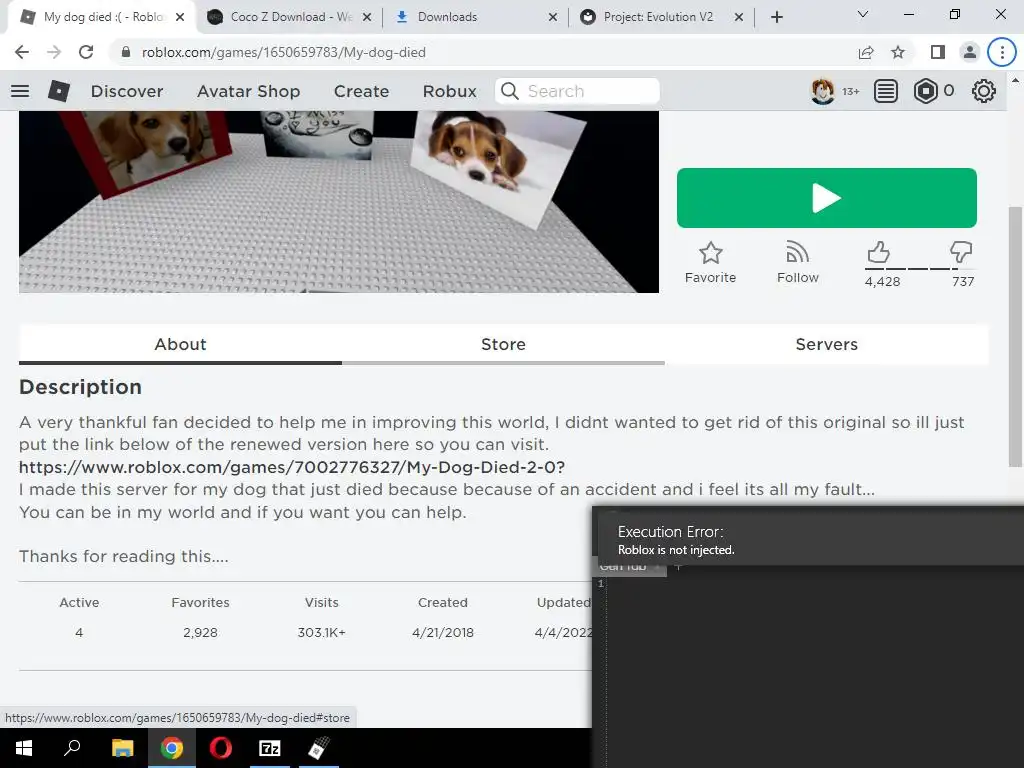Image resolution: width=1024 pixels, height=768 pixels.
Task: Expand the Chrome tab search chevron
Action: point(863,14)
